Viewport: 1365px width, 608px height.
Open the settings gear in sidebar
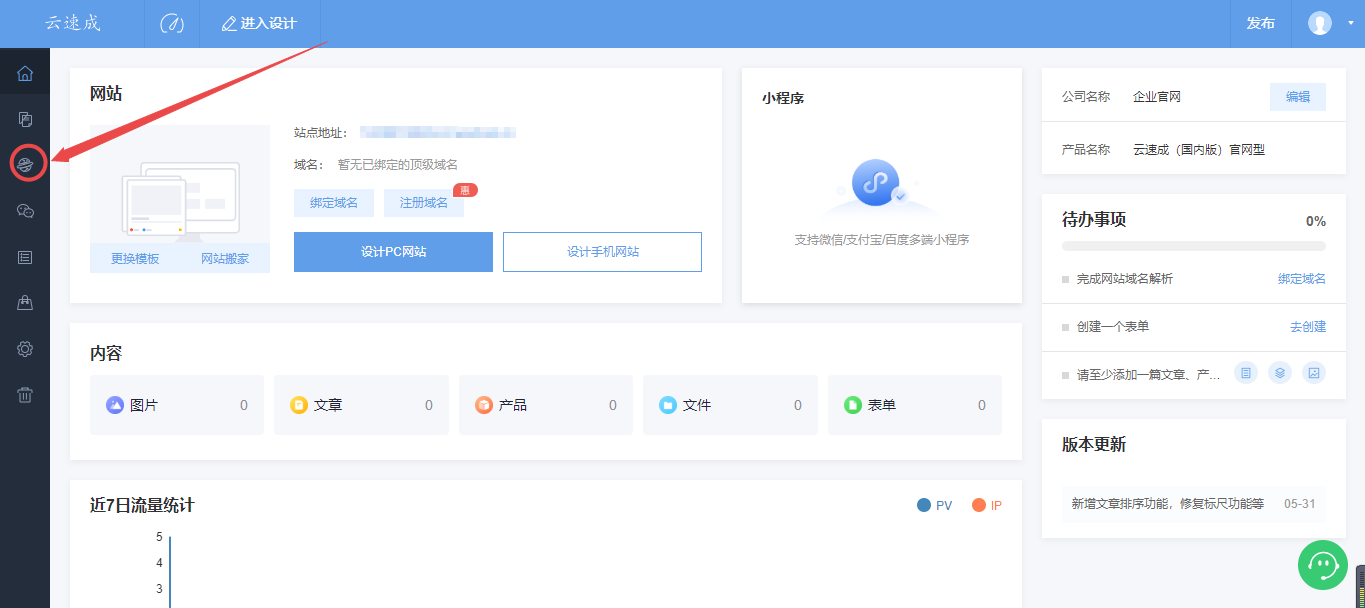(x=26, y=349)
